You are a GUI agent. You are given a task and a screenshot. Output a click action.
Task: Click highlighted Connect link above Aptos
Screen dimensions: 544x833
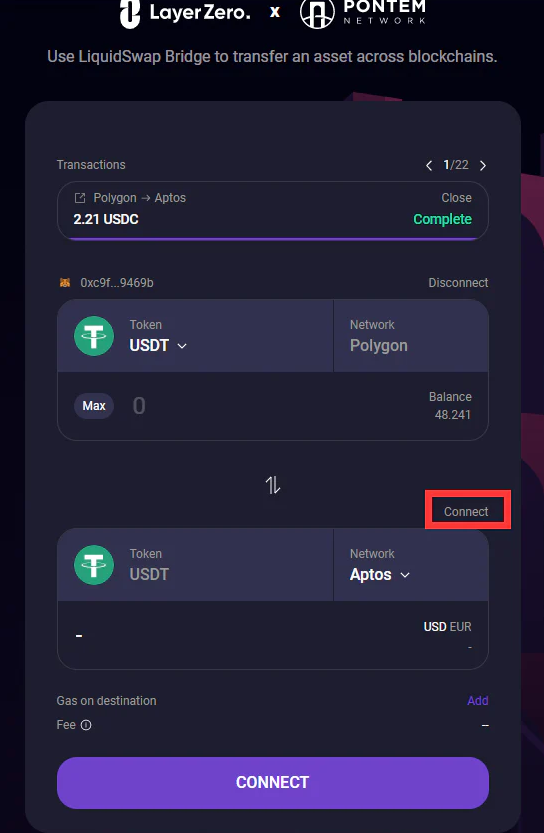(x=466, y=512)
